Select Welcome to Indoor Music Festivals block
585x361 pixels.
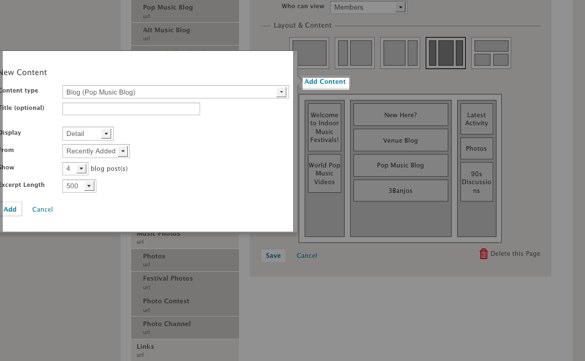click(325, 127)
